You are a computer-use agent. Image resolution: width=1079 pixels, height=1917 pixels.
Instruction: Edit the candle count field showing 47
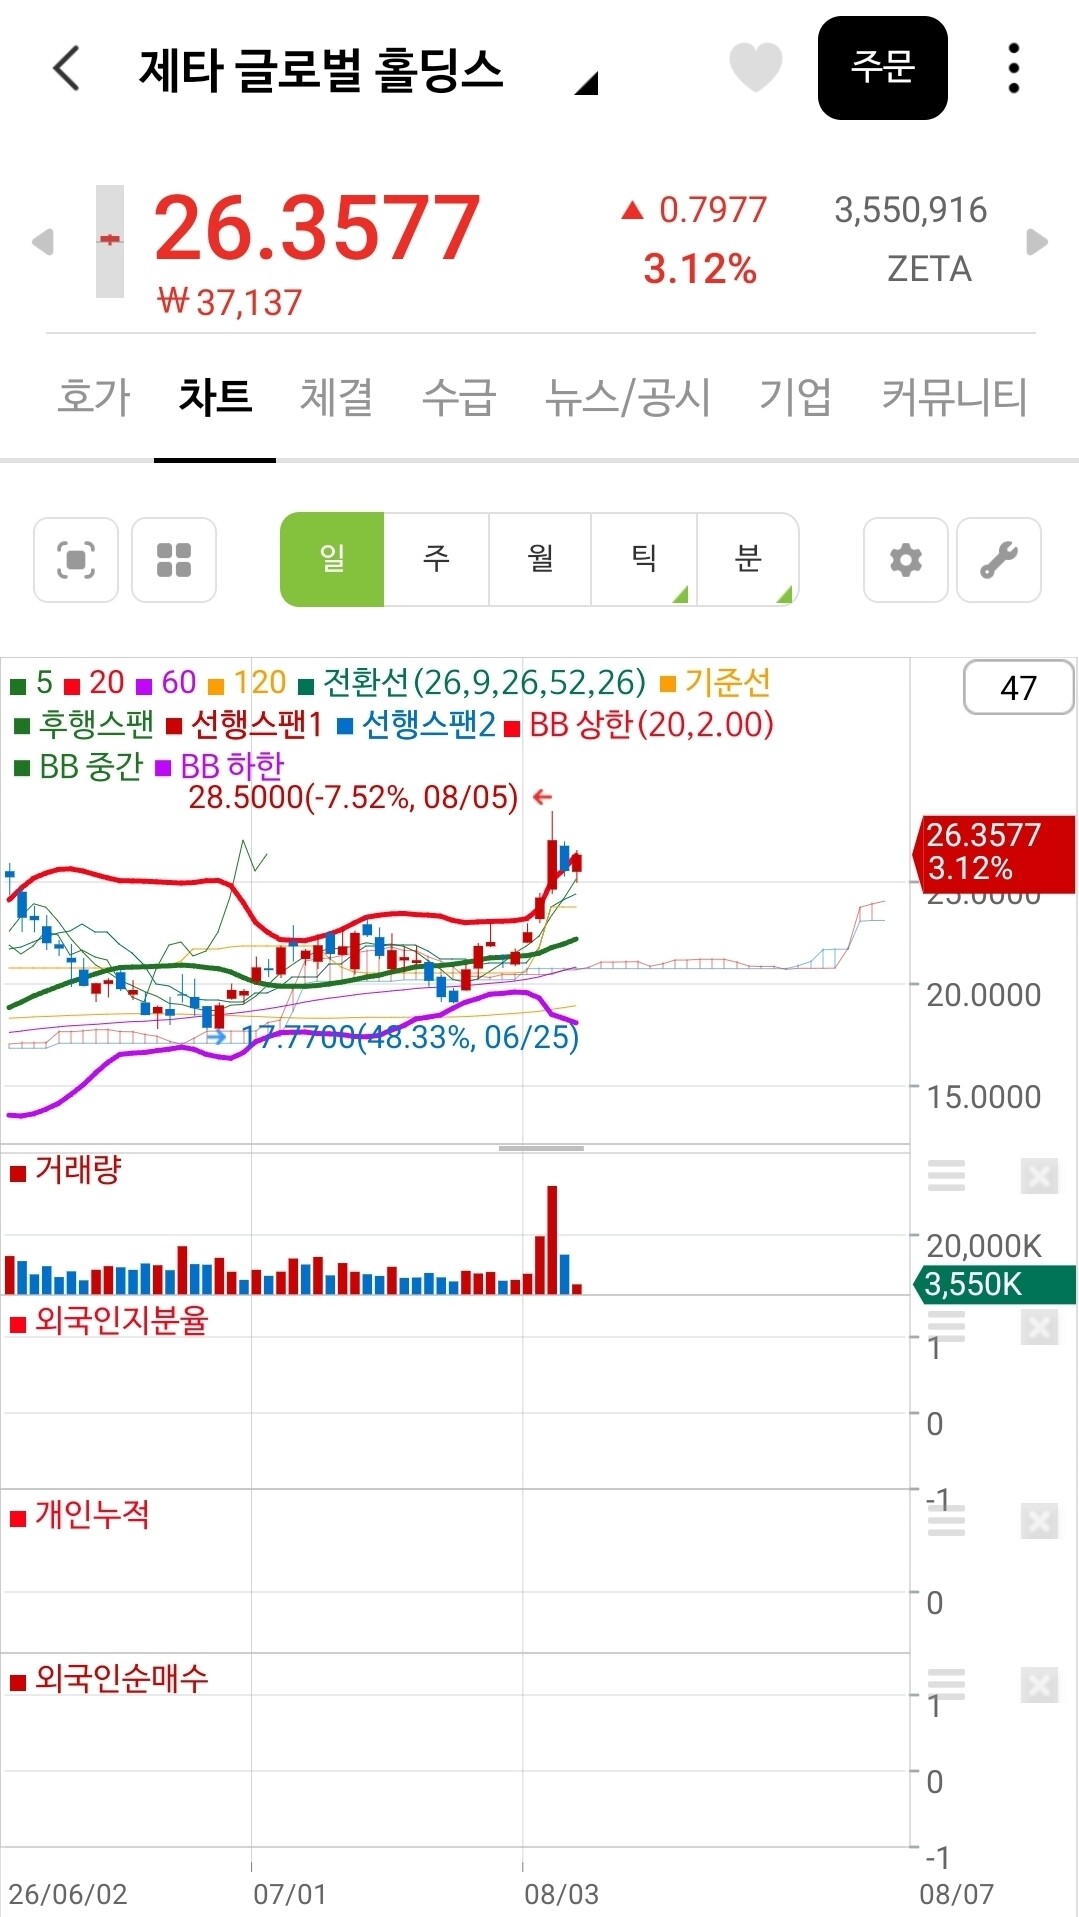tap(1018, 688)
